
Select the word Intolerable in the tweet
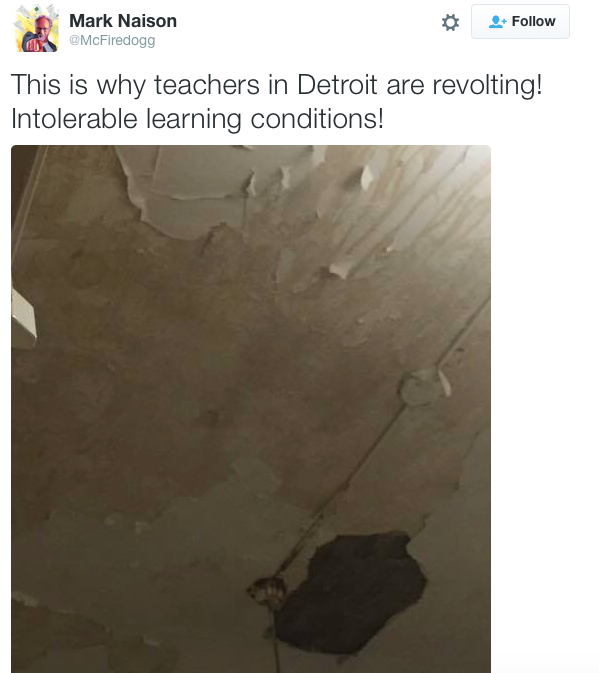pos(74,119)
